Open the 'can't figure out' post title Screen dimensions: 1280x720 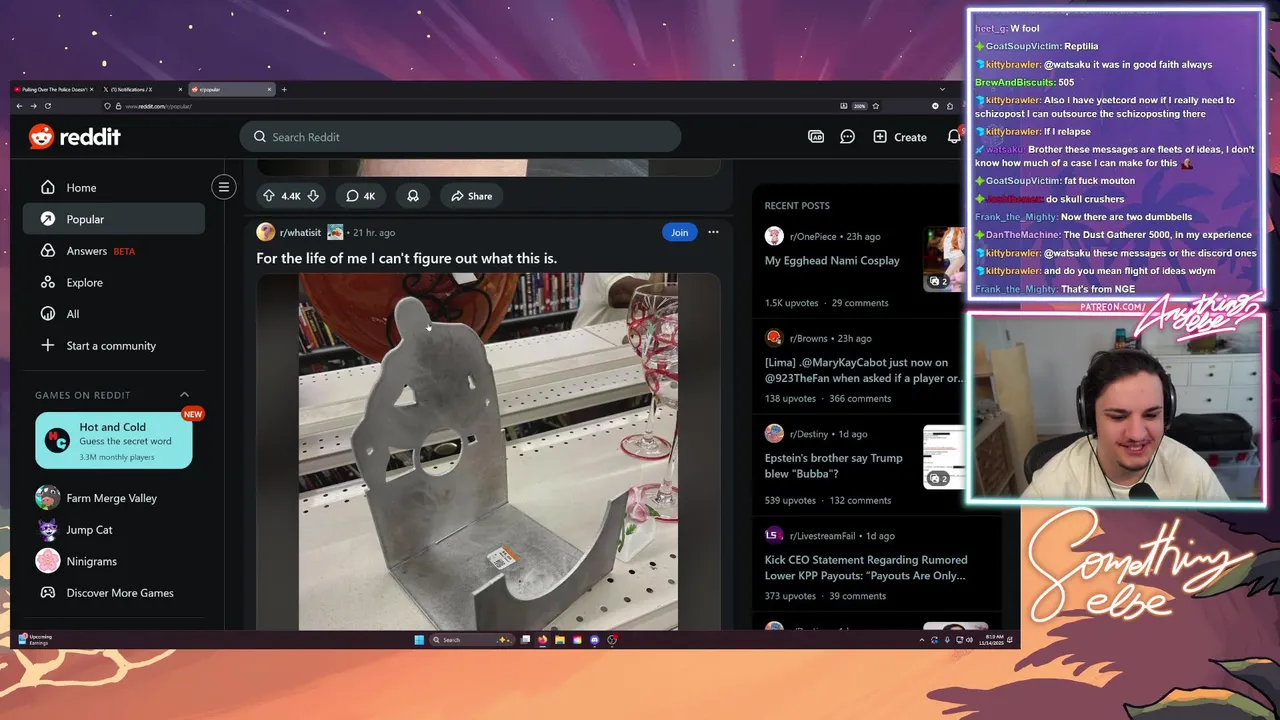coord(407,258)
